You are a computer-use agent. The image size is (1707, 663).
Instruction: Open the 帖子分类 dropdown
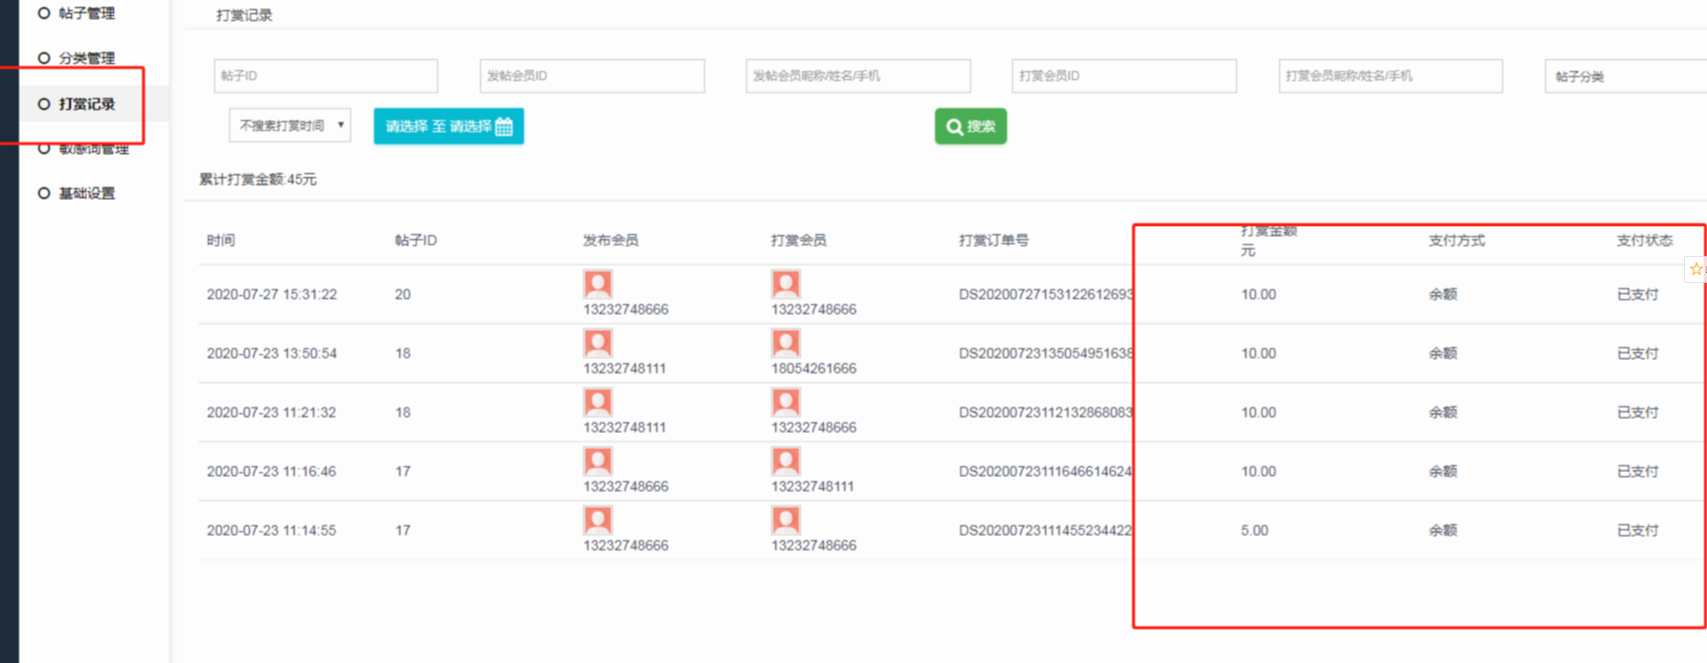click(x=1625, y=76)
